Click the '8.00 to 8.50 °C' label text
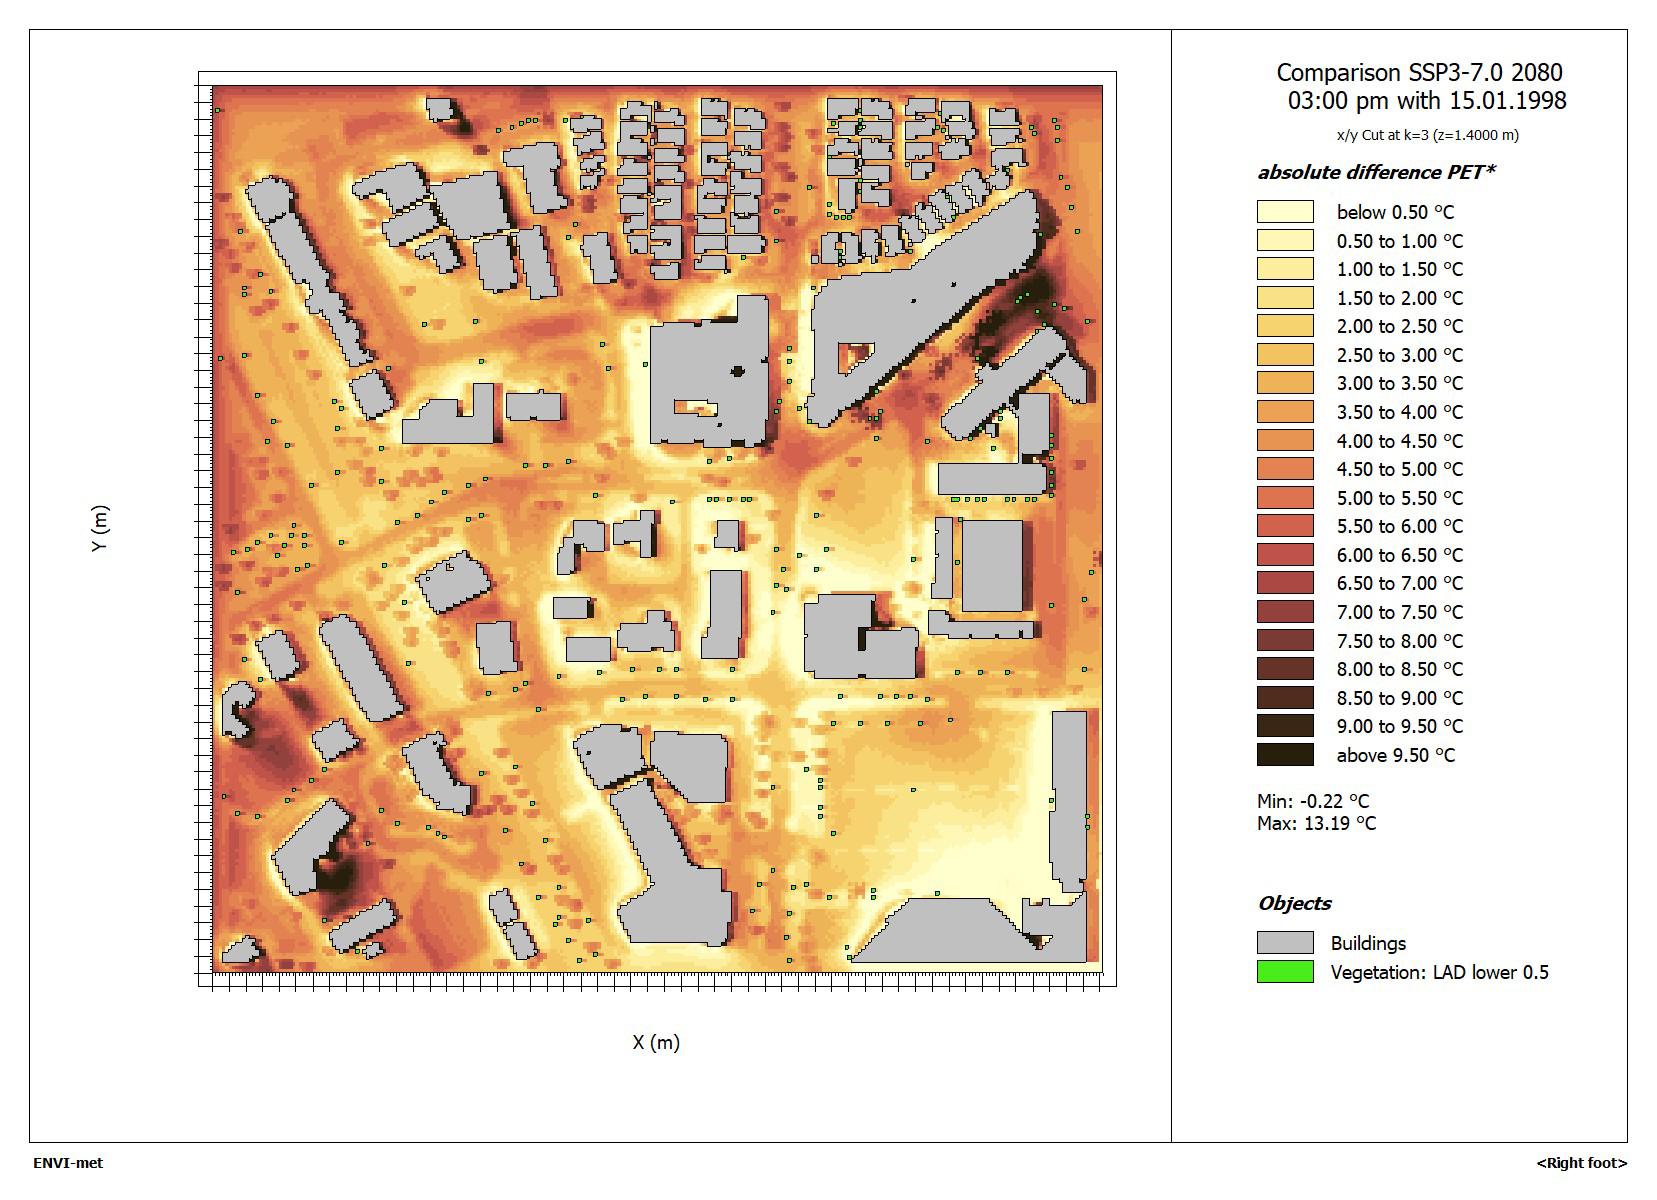This screenshot has height=1200, width=1657. pyautogui.click(x=1399, y=669)
